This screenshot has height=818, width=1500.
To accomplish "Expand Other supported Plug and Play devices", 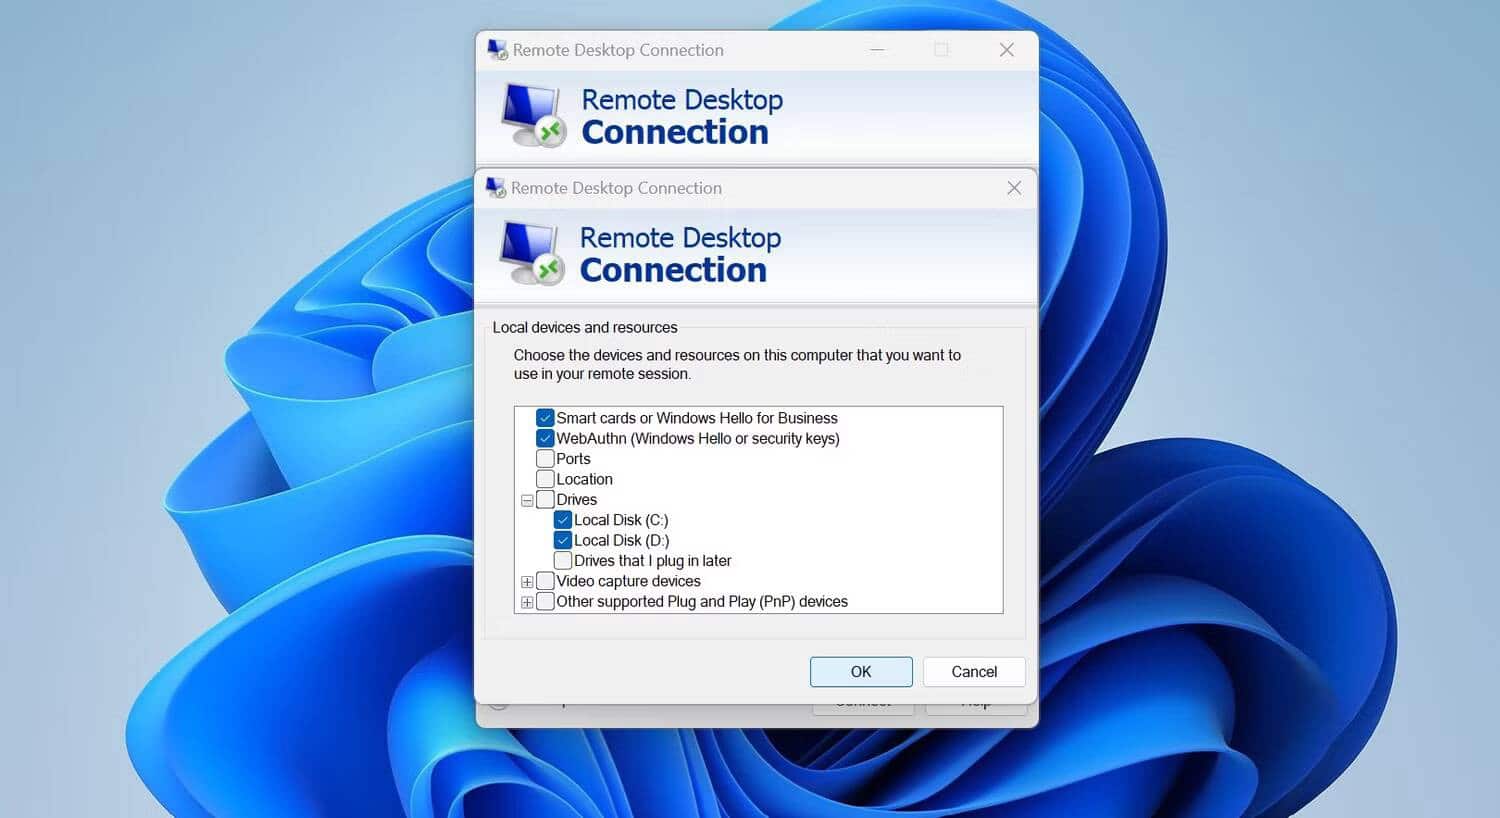I will (x=527, y=601).
